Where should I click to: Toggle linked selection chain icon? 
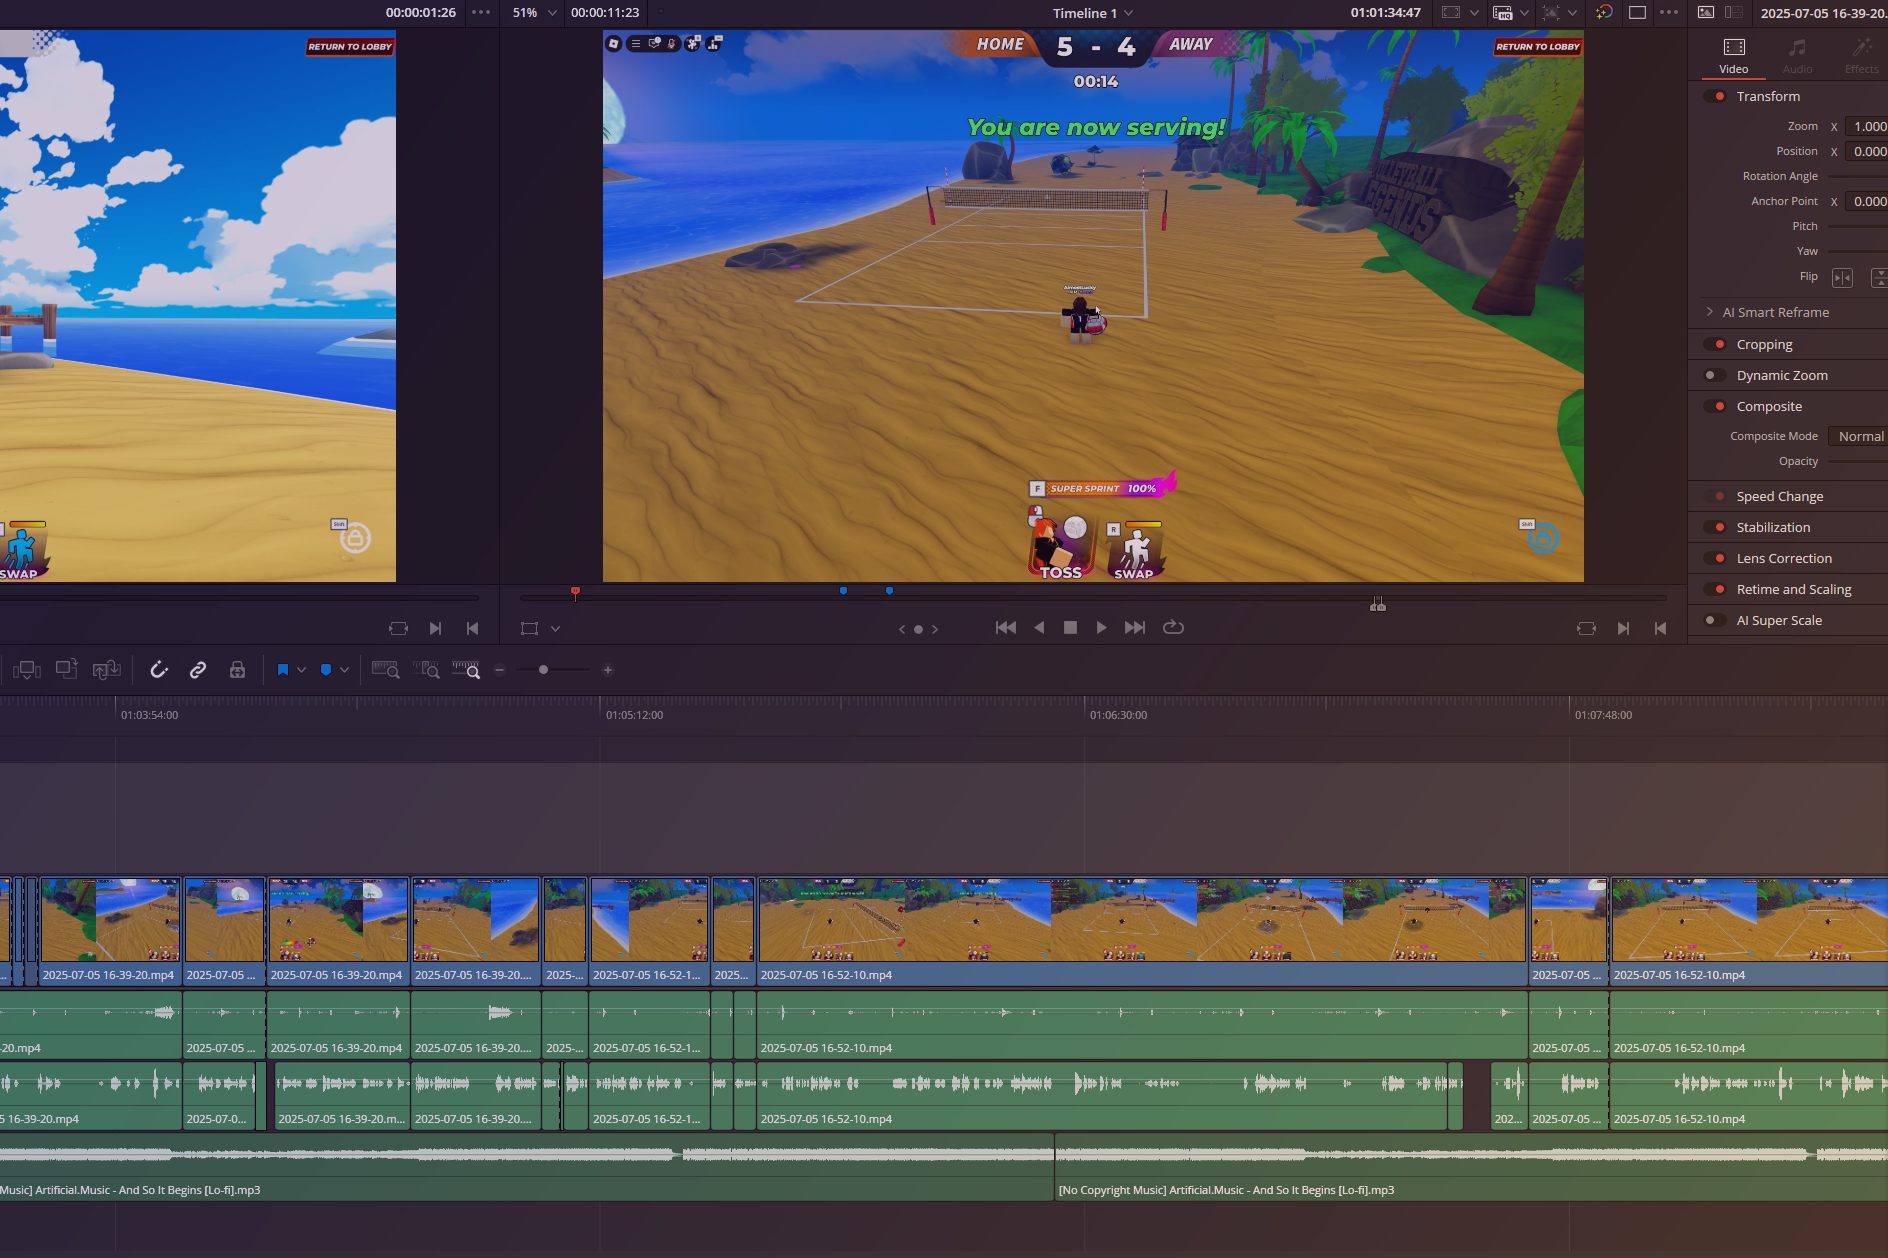[198, 670]
